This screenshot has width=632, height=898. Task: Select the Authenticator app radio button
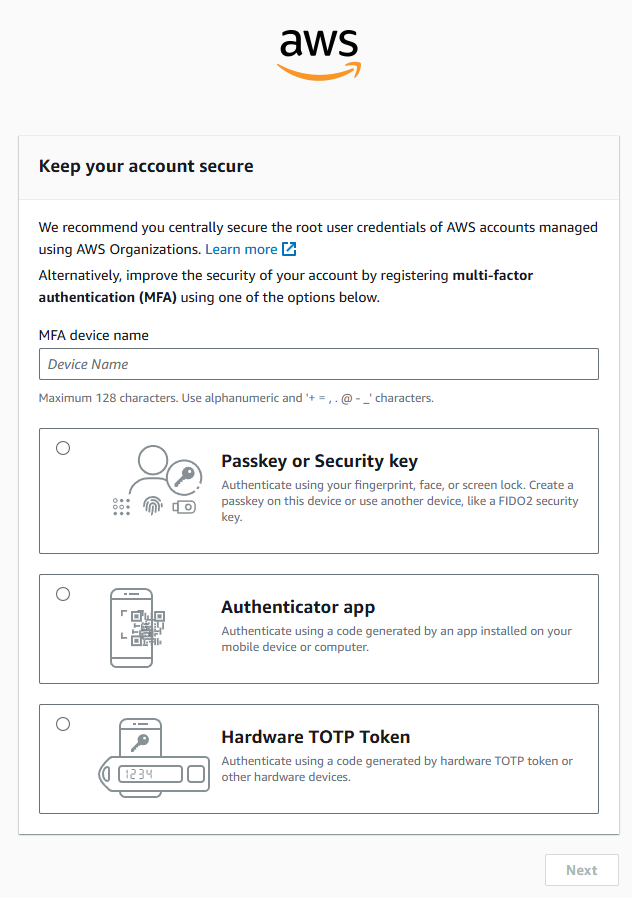(x=63, y=594)
